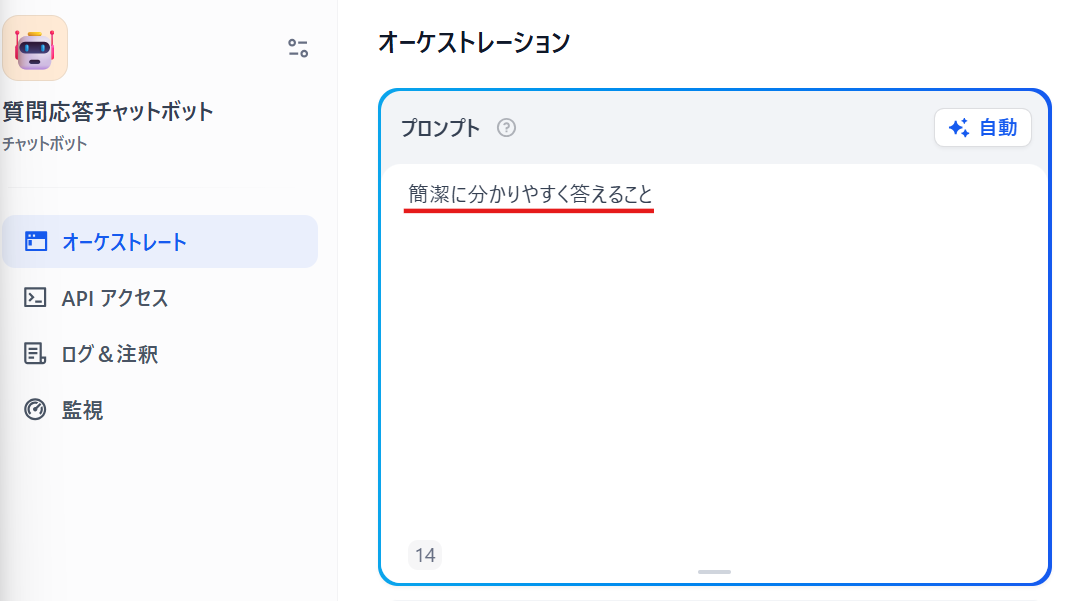Switch to the 監視 menu item
Image resolution: width=1069 pixels, height=601 pixels.
[160, 409]
